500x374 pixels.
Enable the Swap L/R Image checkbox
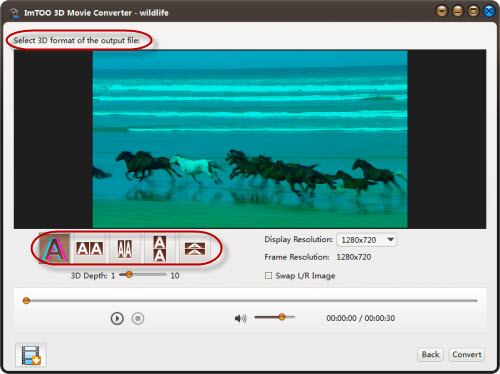pyautogui.click(x=268, y=275)
